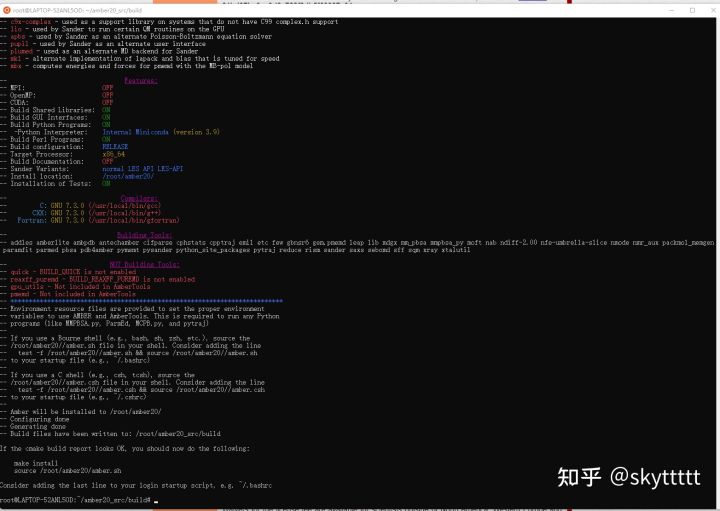The image size is (720, 511).
Task: Click the 'make install' command text
Action: click(x=36, y=463)
